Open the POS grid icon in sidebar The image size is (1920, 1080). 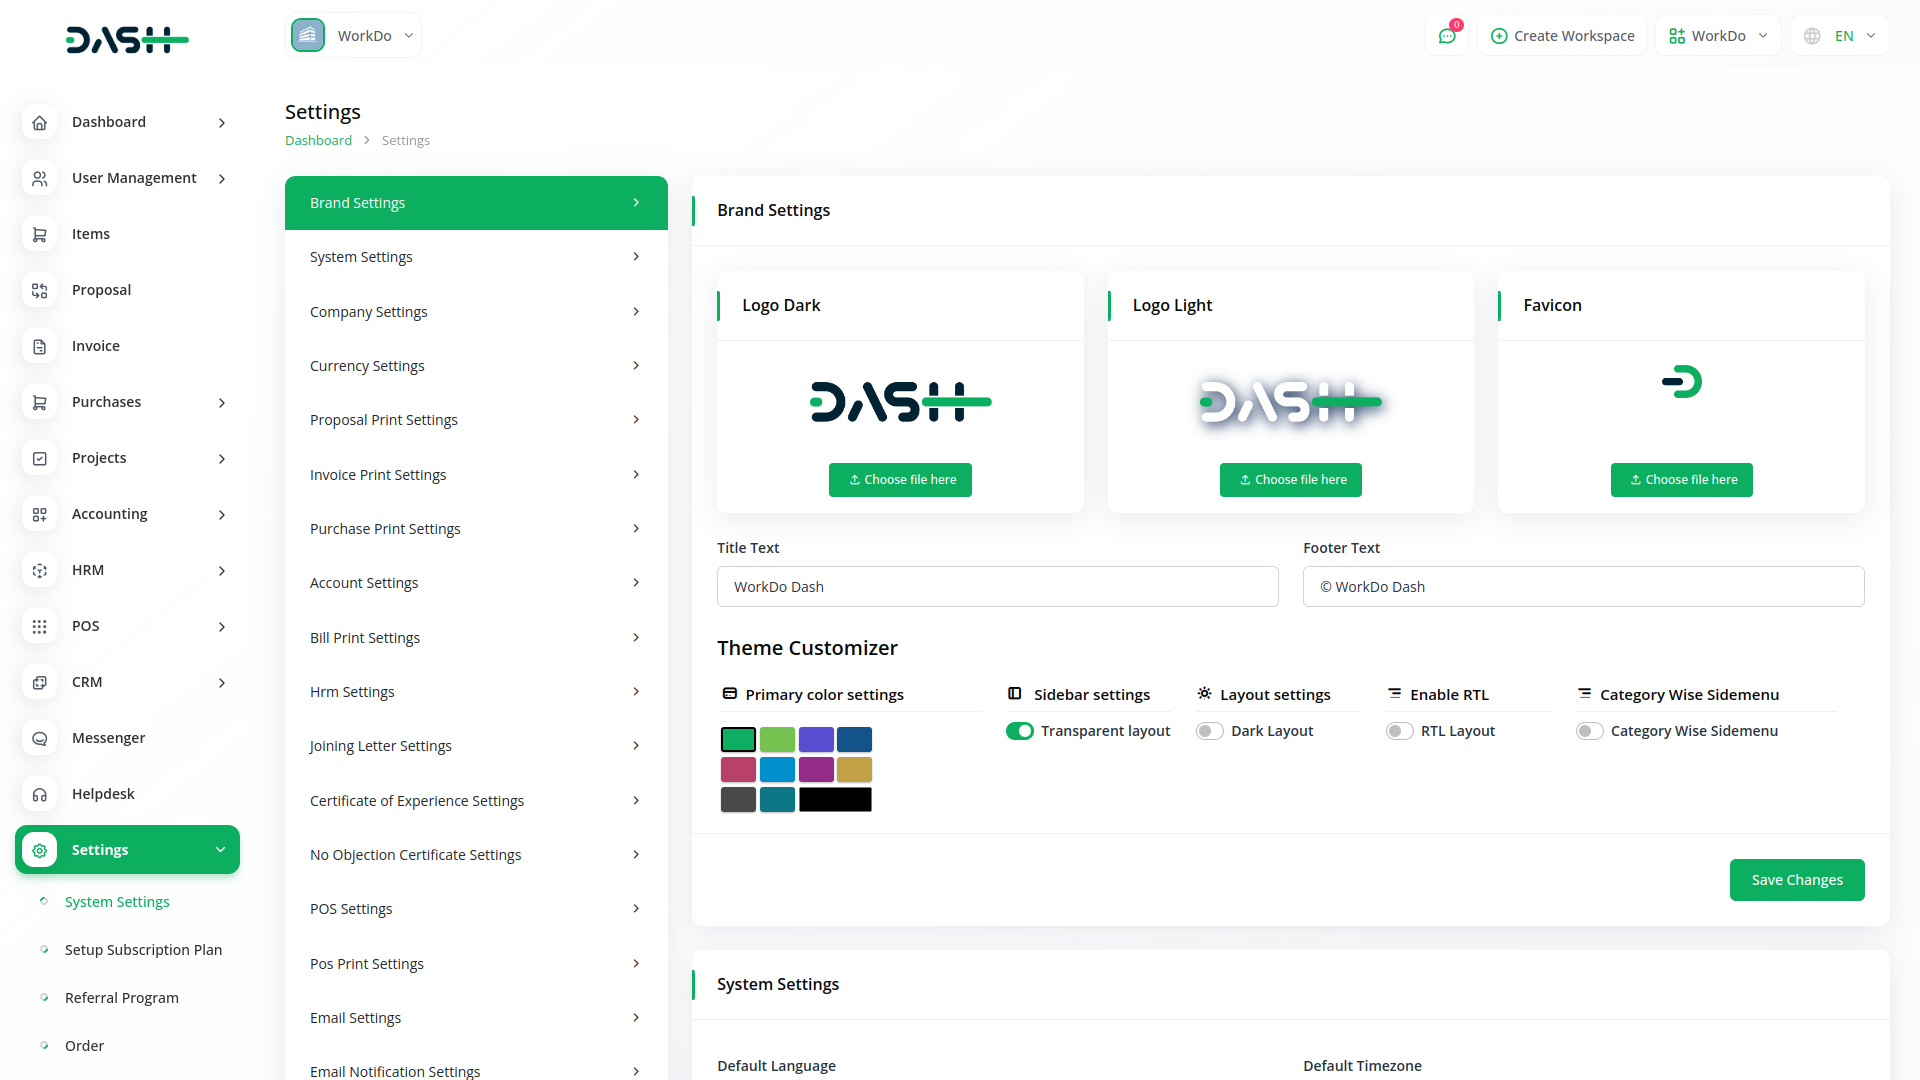(x=40, y=626)
